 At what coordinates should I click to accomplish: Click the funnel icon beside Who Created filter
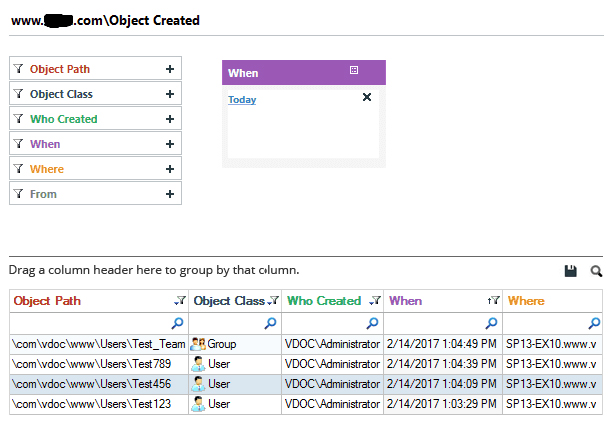click(x=18, y=119)
